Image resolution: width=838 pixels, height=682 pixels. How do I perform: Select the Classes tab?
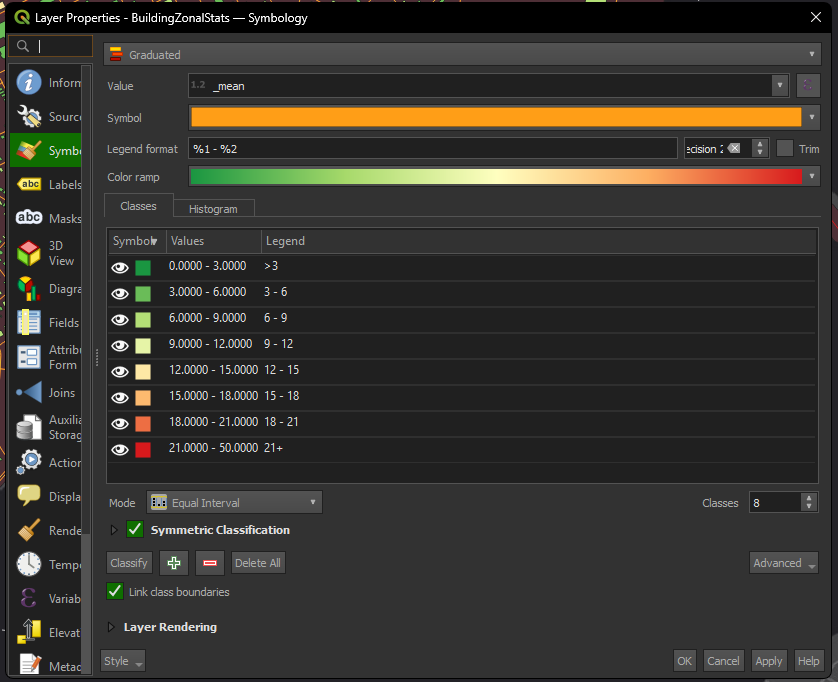click(x=138, y=206)
